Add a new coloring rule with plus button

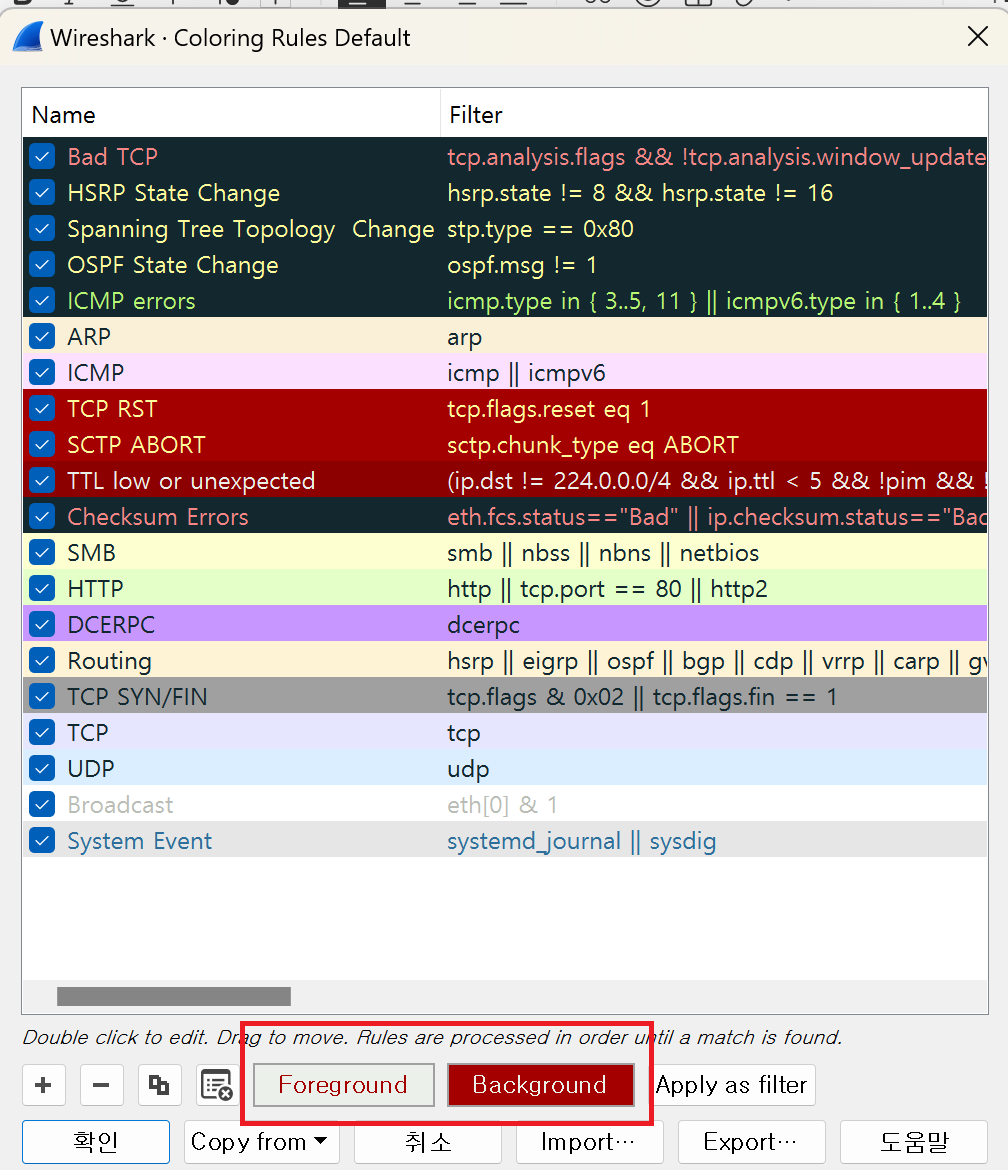(43, 1085)
